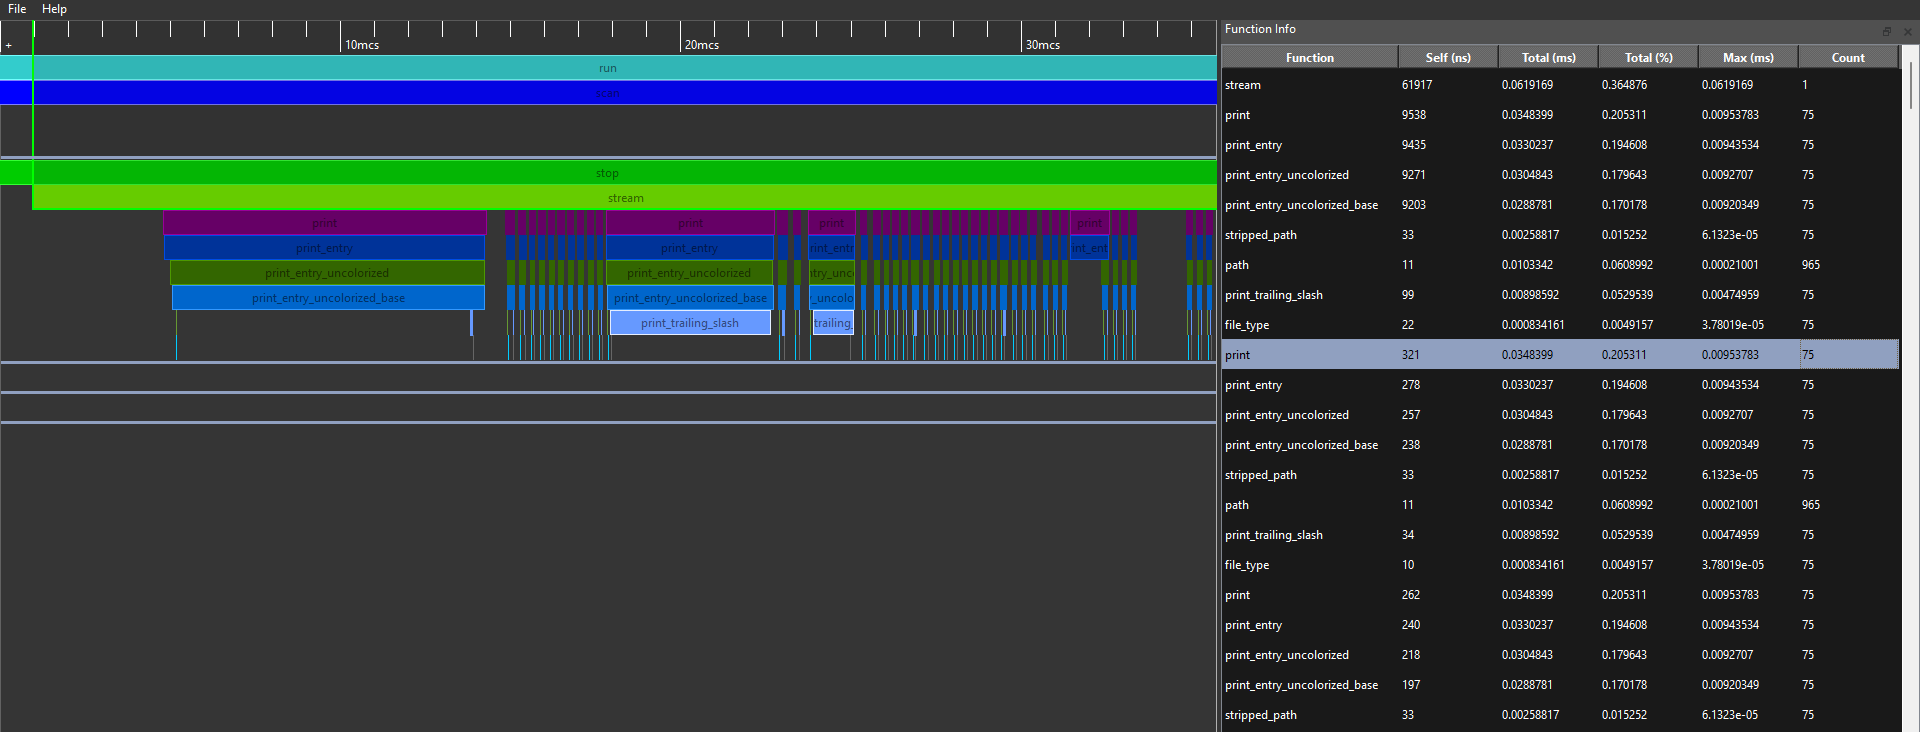Select the stream block in the timeline
Screen dimensions: 1920x732
tap(625, 198)
